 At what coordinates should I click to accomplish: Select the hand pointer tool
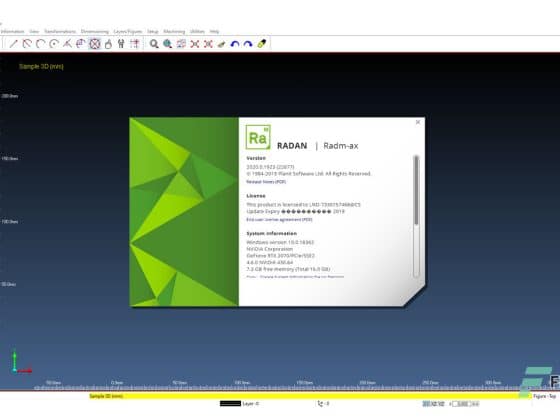[x=108, y=44]
